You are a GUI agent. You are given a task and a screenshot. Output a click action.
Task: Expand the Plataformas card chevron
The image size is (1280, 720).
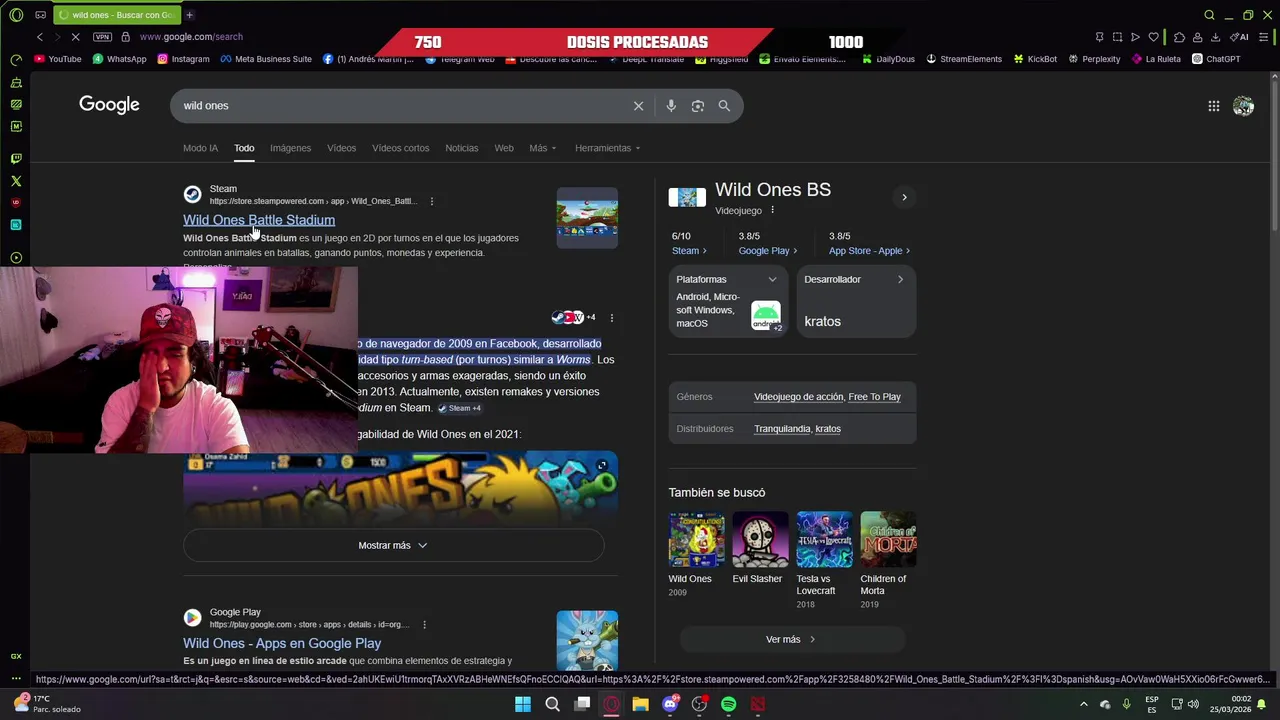pos(772,279)
